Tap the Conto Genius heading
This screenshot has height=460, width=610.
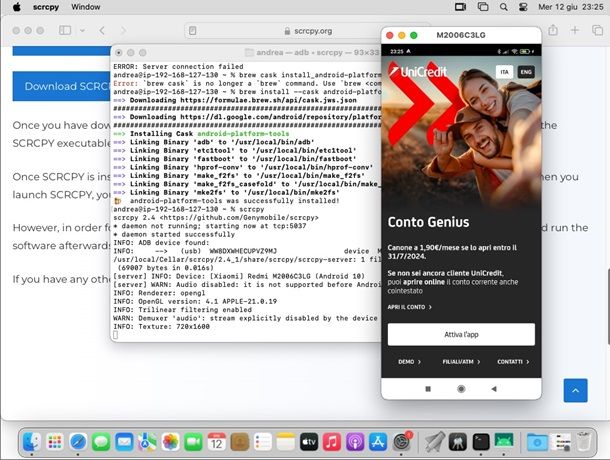428,222
